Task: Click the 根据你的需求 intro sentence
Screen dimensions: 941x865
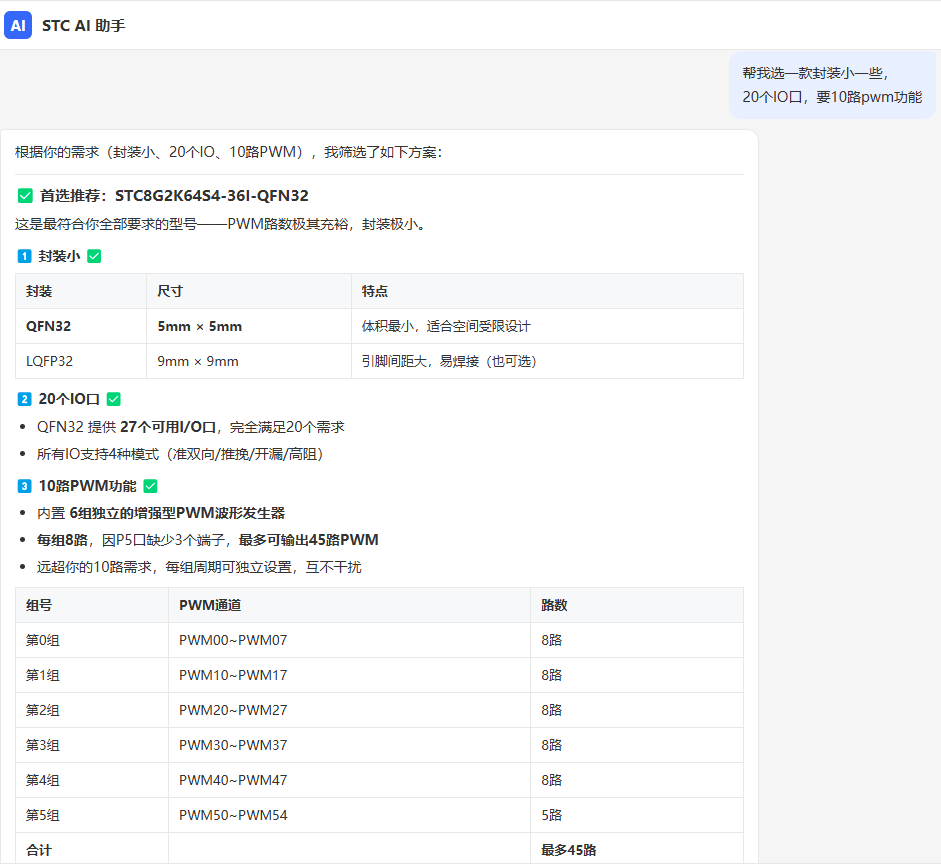Action: (229, 152)
